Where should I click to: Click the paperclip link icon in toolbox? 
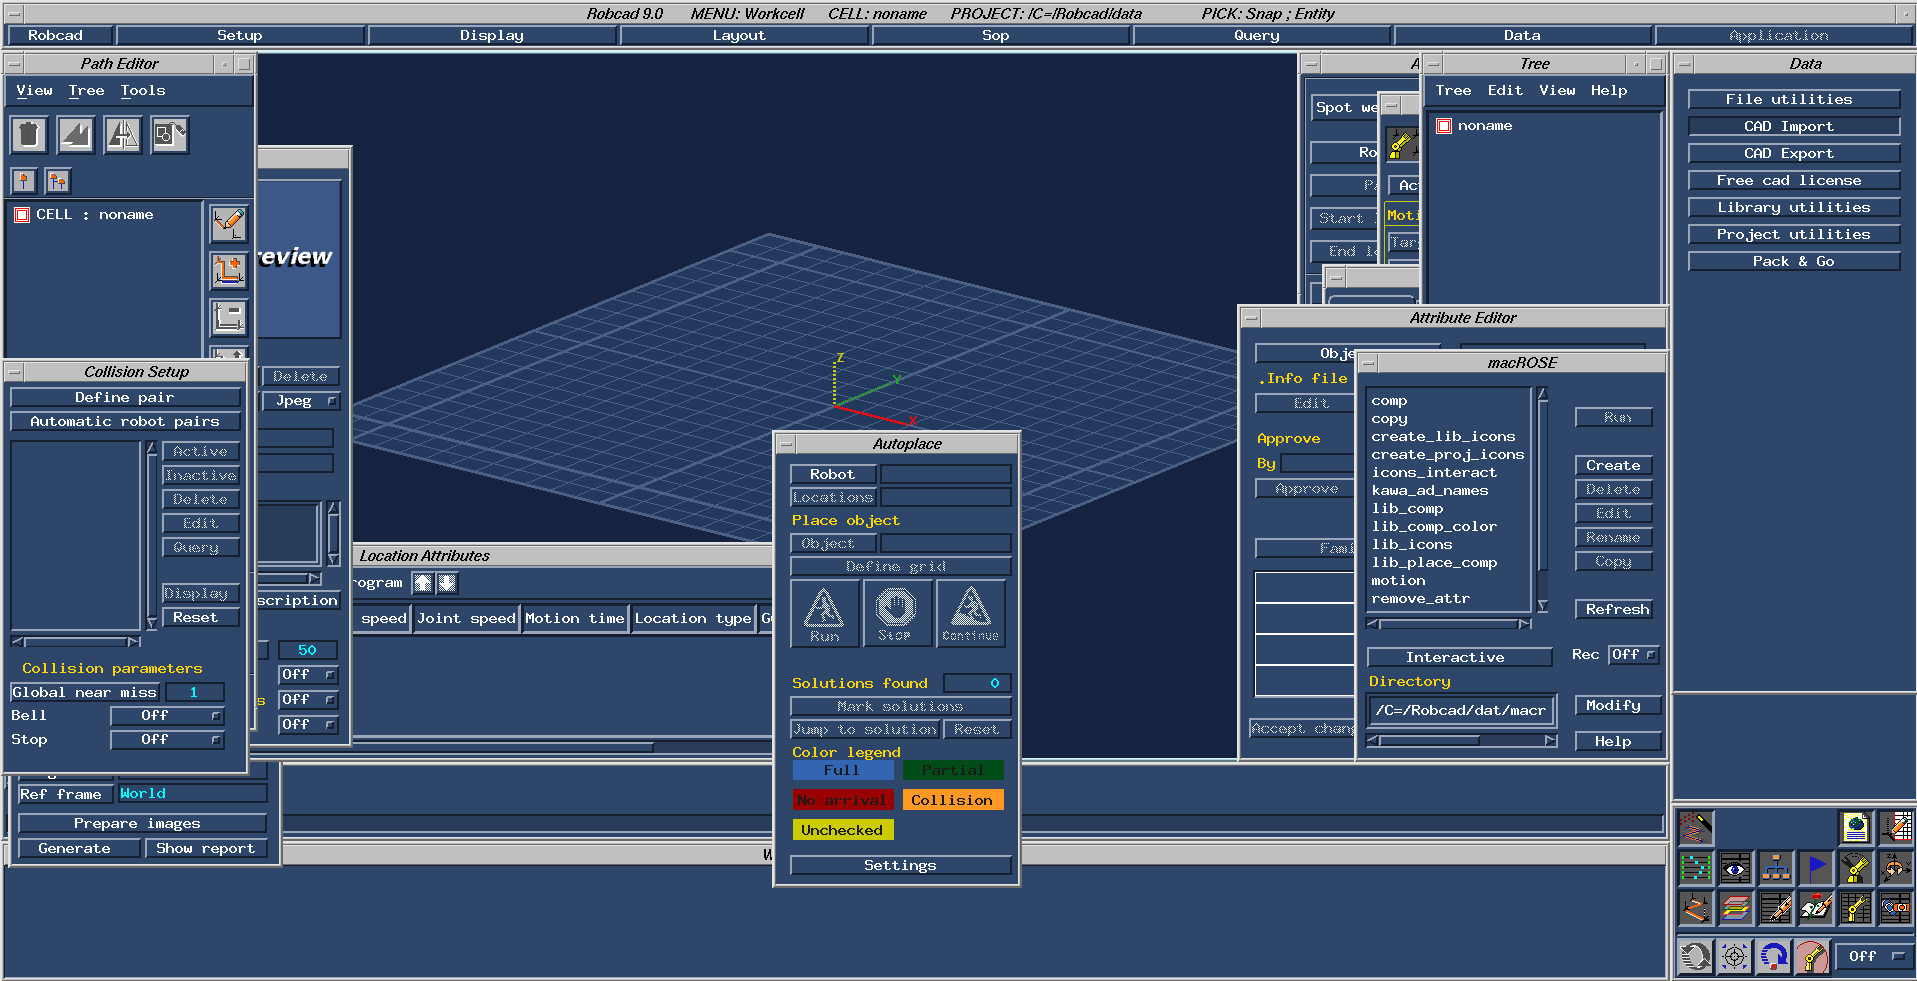(x=1896, y=908)
